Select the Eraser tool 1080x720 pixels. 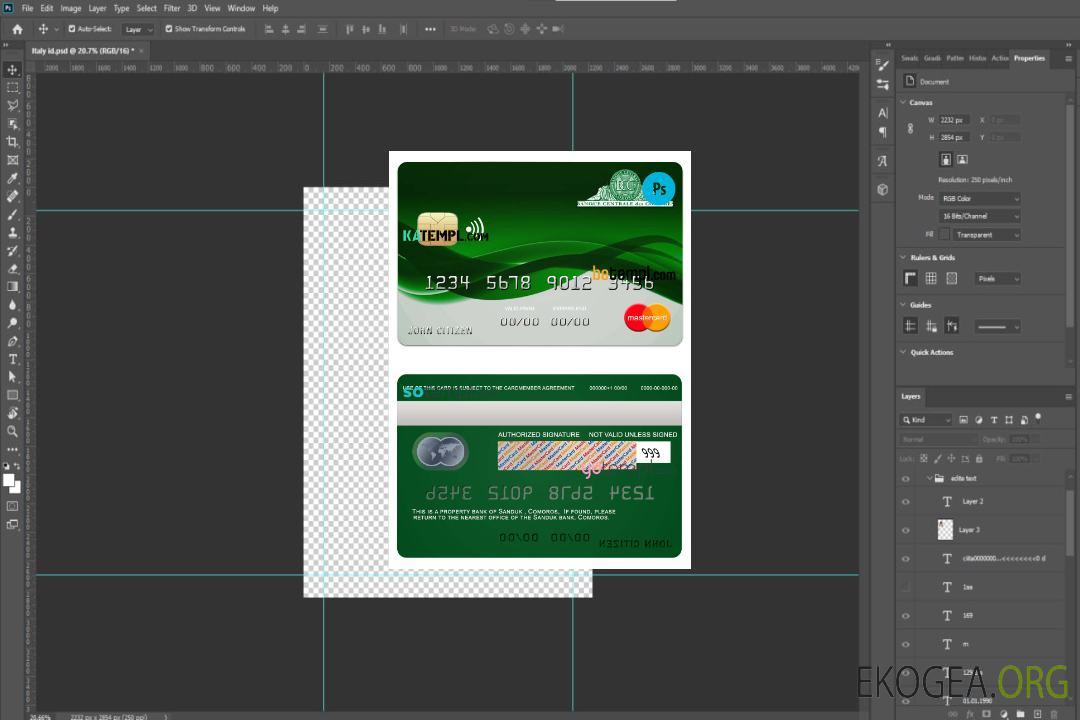click(12, 269)
